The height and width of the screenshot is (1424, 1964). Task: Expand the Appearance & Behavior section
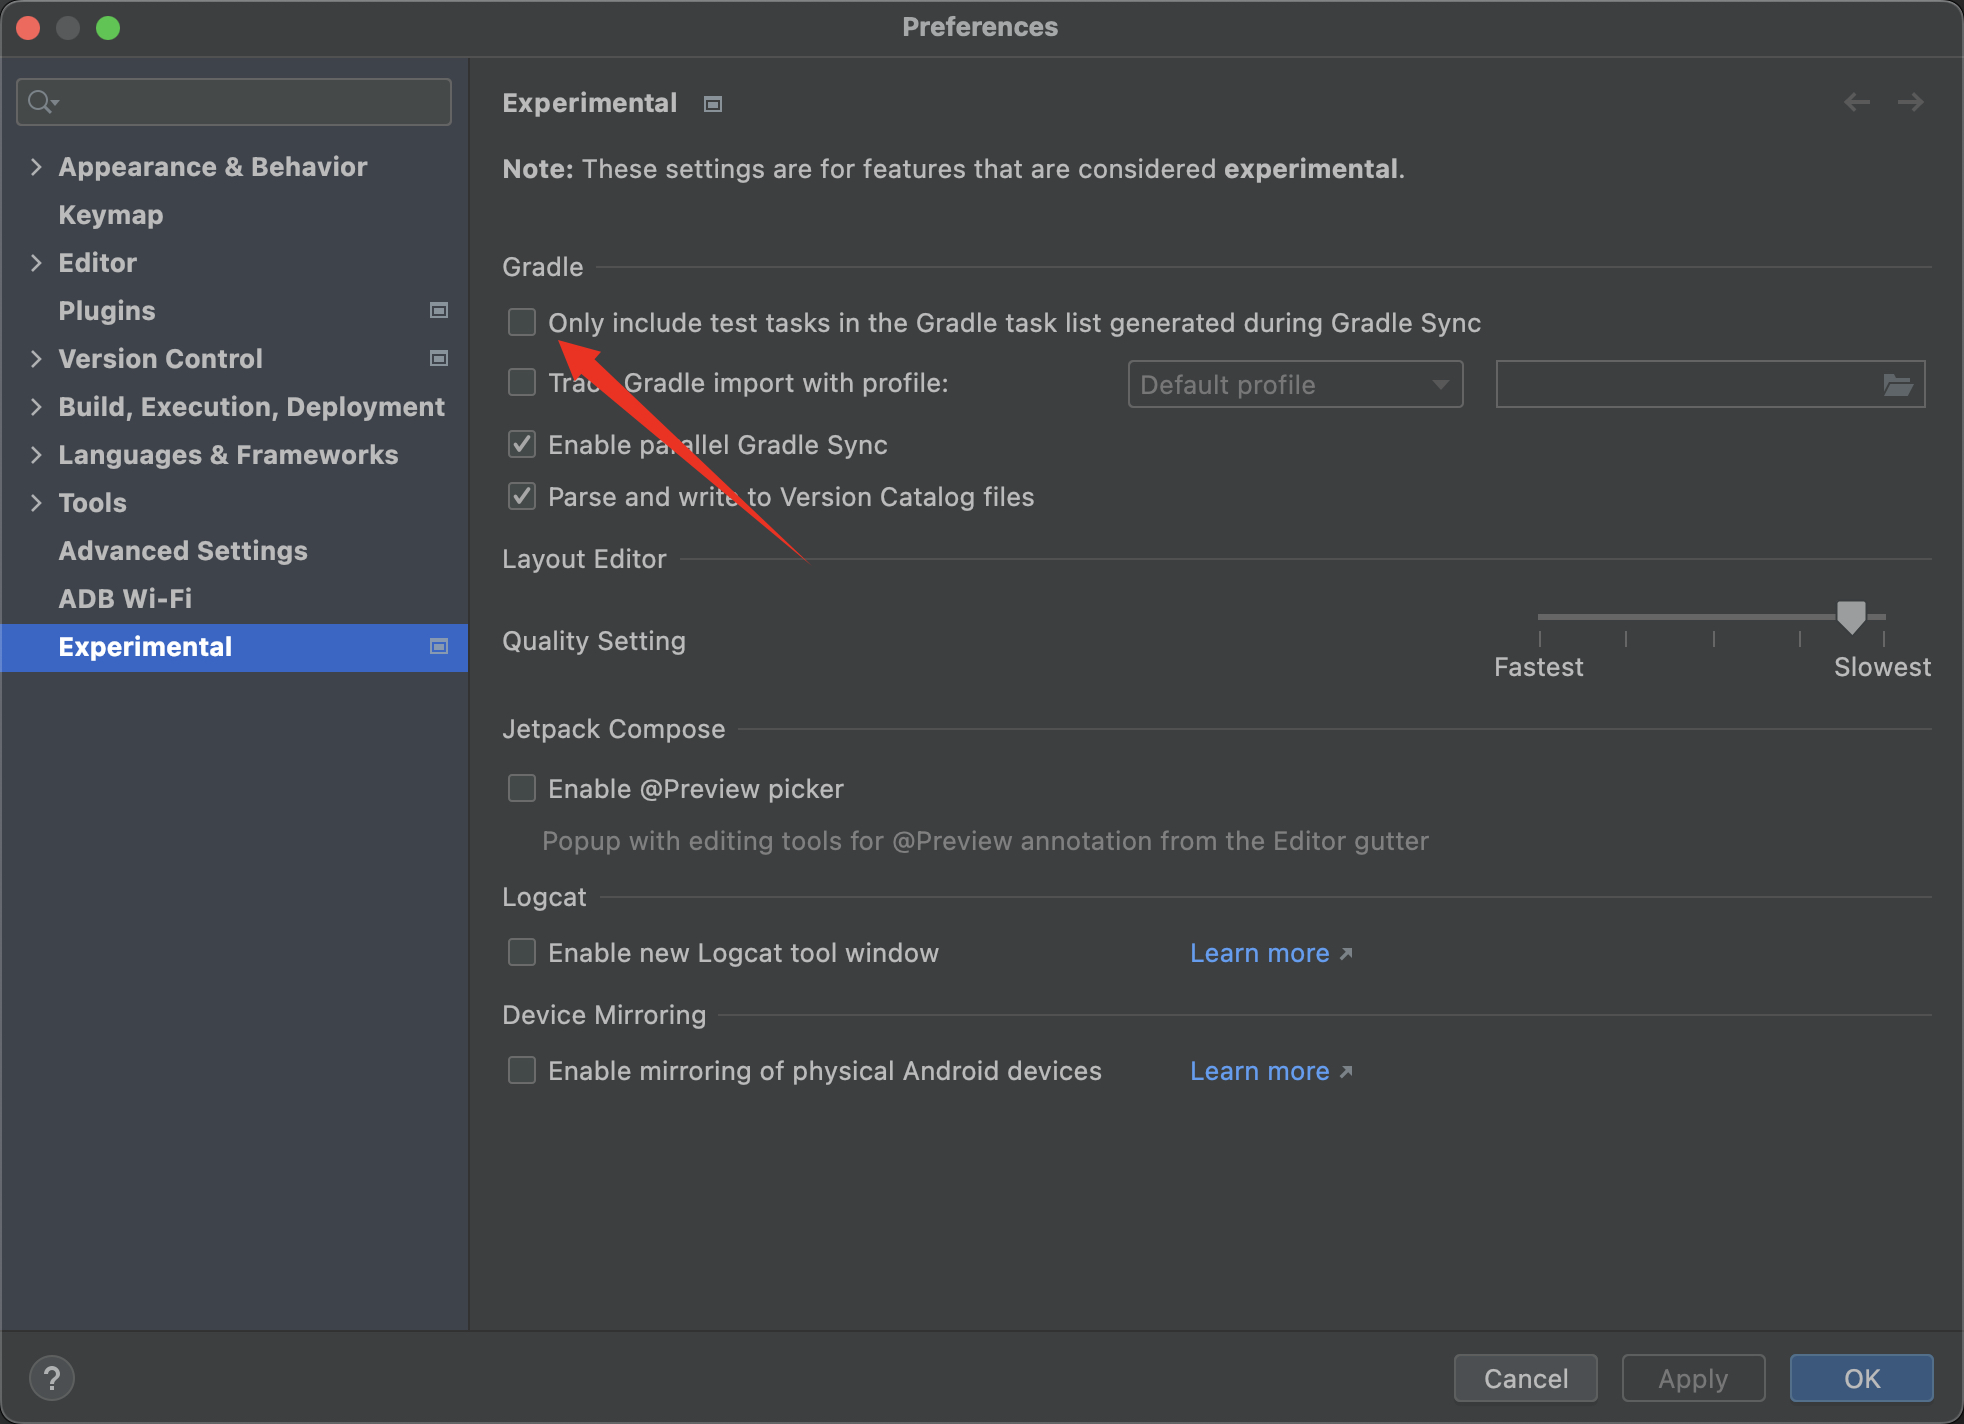(36, 167)
